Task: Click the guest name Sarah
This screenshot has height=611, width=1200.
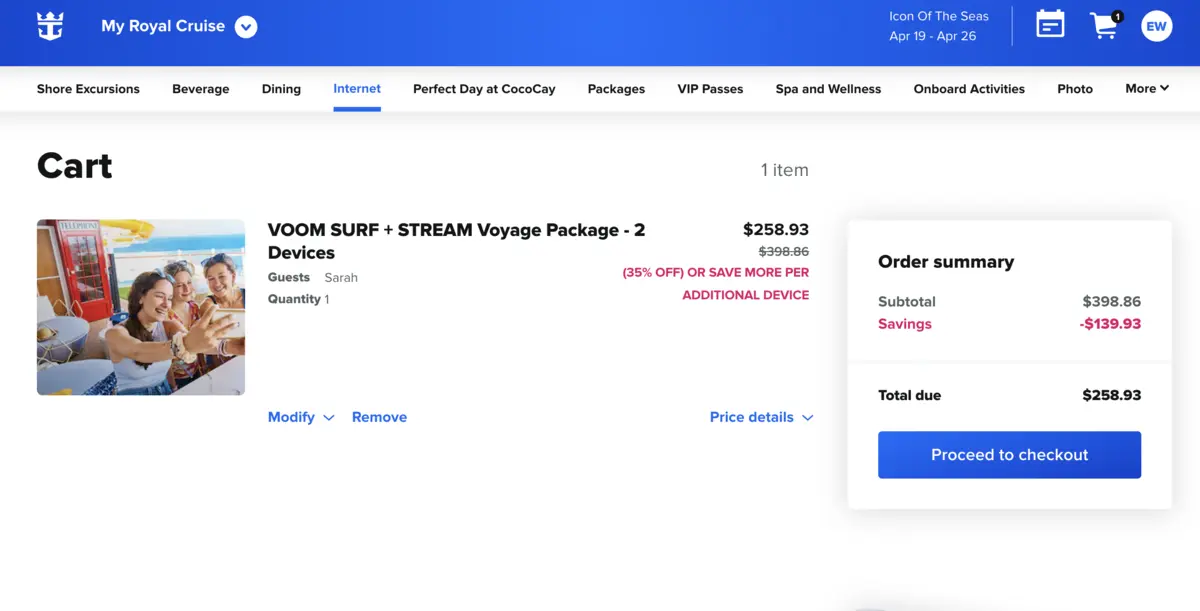Action: click(341, 278)
